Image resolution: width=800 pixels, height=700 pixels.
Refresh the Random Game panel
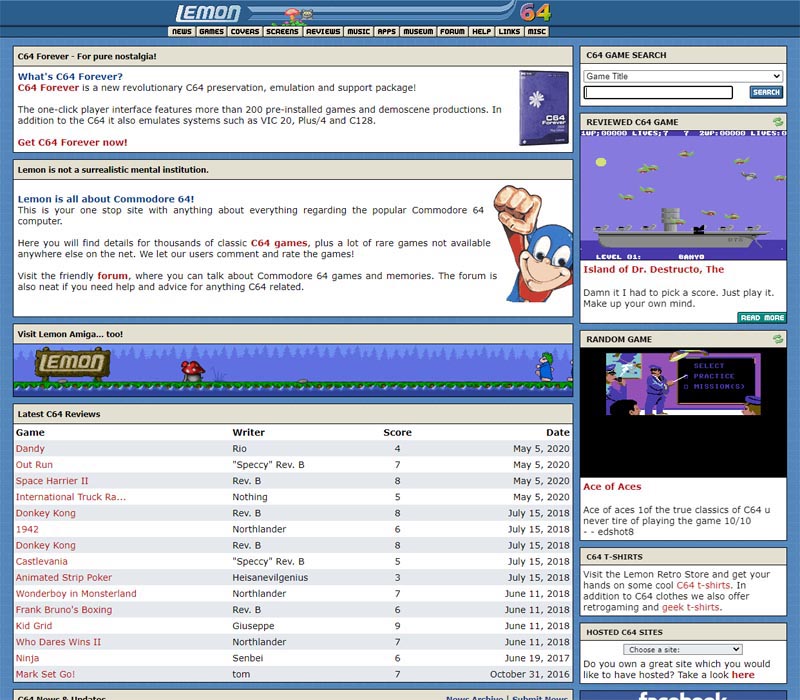coord(778,339)
